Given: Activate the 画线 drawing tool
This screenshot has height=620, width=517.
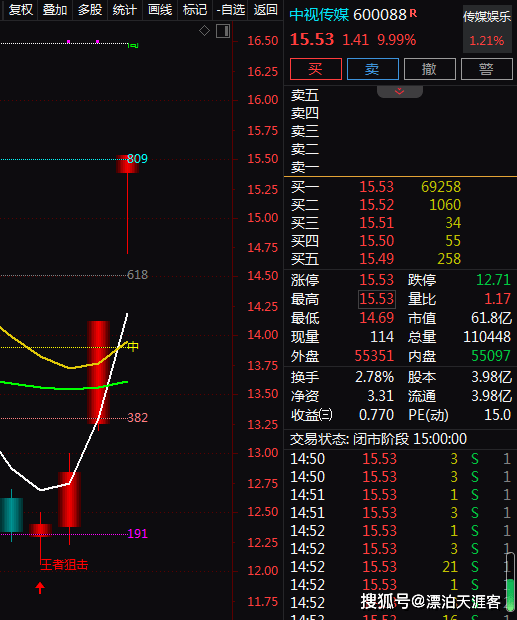Looking at the screenshot, I should [160, 9].
